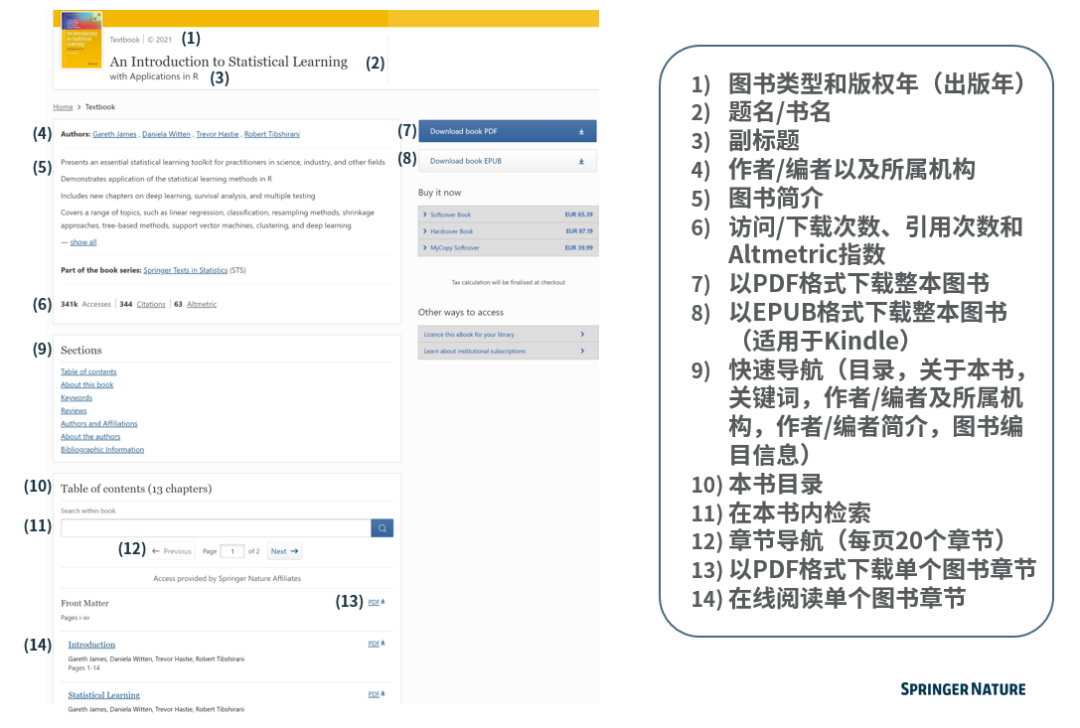
Task: Open Learn about institutional subscriptions
Action: point(508,351)
